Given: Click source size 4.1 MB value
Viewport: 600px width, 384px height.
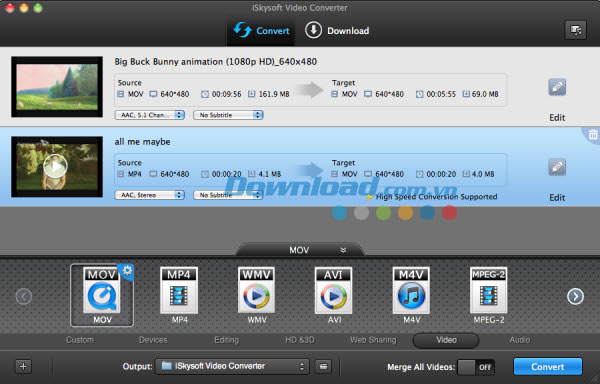Looking at the screenshot, I should [270, 174].
